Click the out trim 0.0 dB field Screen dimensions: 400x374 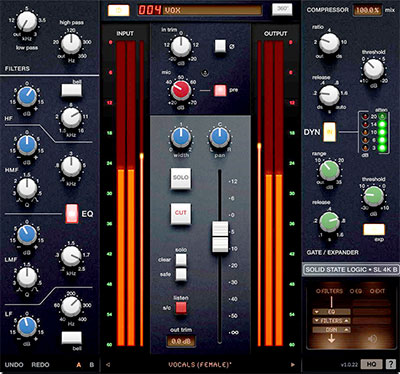[x=181, y=342]
